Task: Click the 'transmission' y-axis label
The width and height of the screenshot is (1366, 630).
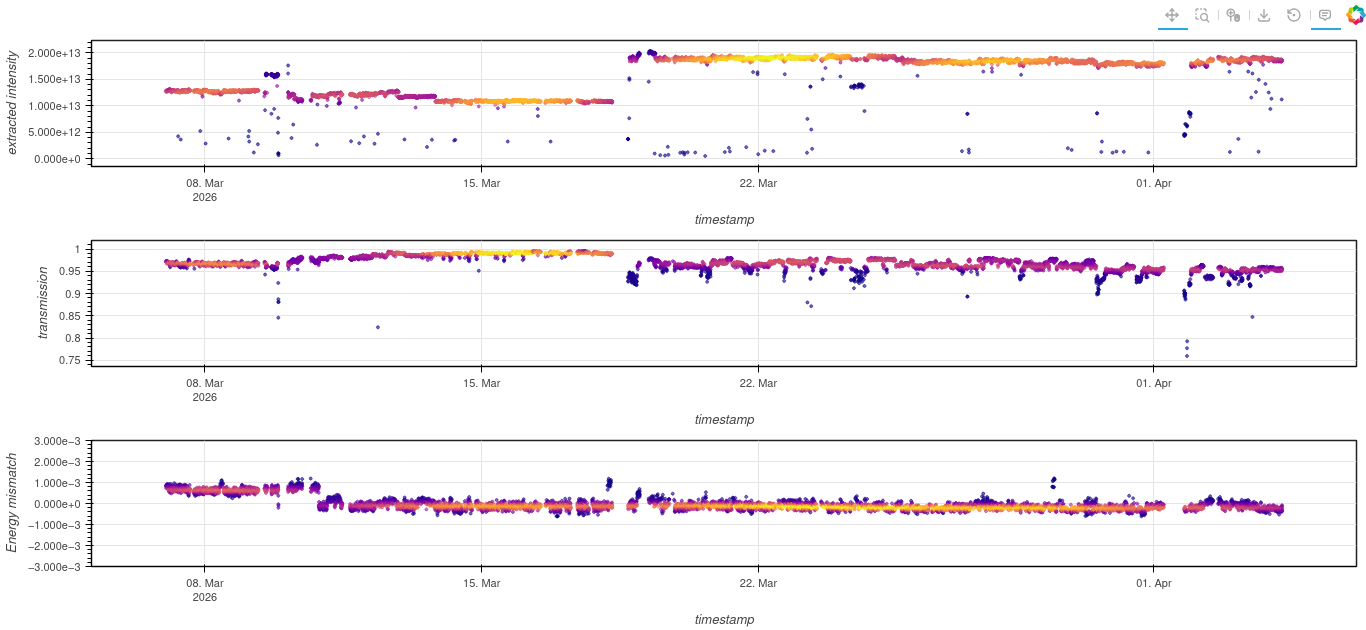Action: (43, 303)
